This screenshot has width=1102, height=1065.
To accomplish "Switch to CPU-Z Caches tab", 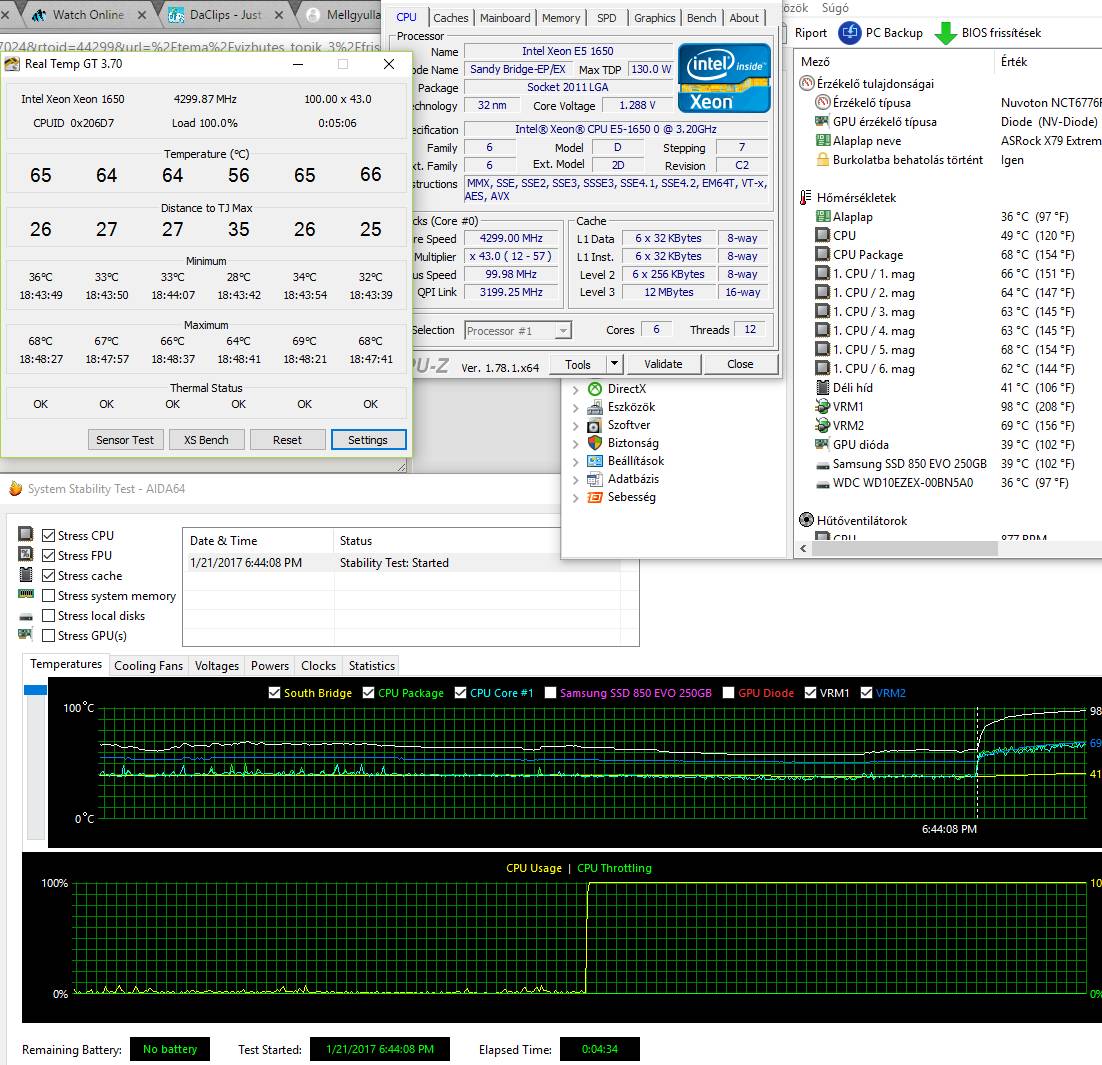I will coord(450,18).
